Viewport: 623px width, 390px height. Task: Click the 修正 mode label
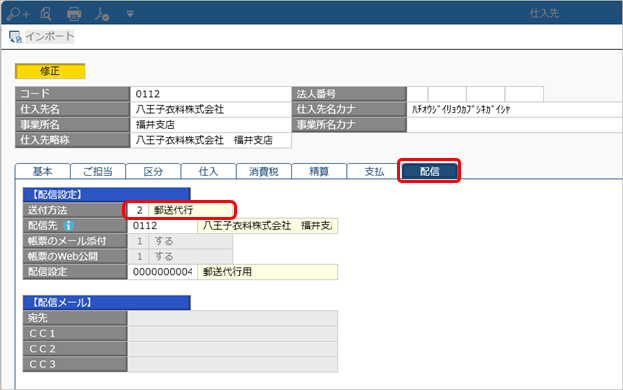tap(50, 71)
